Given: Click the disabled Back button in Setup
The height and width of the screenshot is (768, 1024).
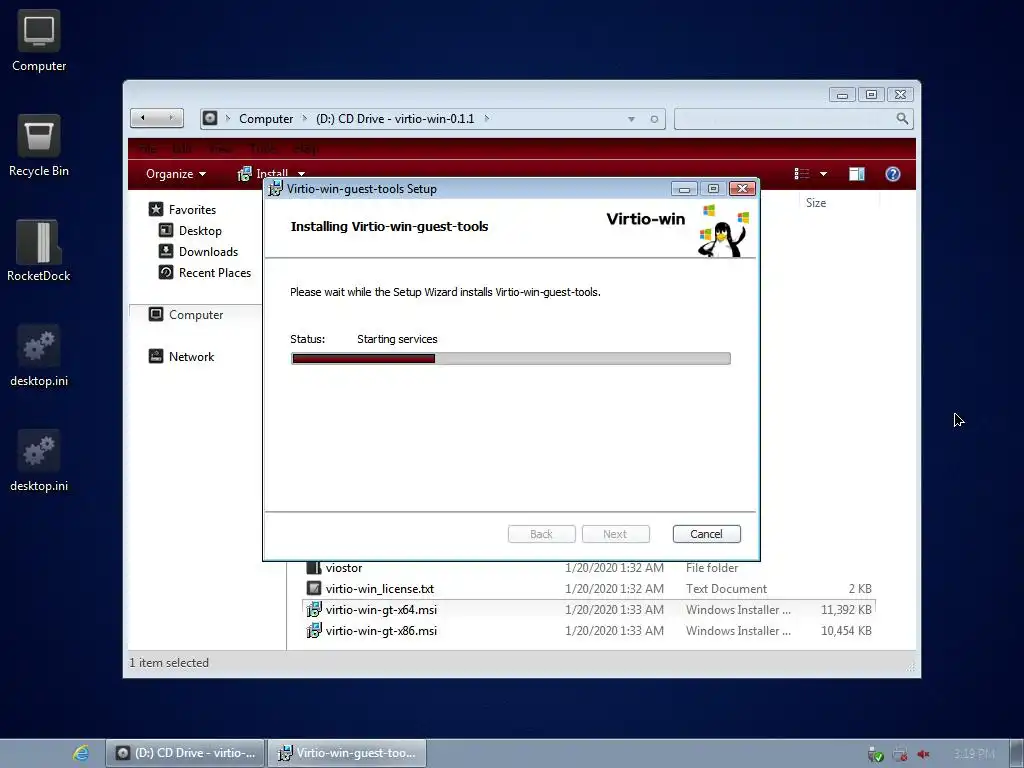Looking at the screenshot, I should pyautogui.click(x=541, y=534).
